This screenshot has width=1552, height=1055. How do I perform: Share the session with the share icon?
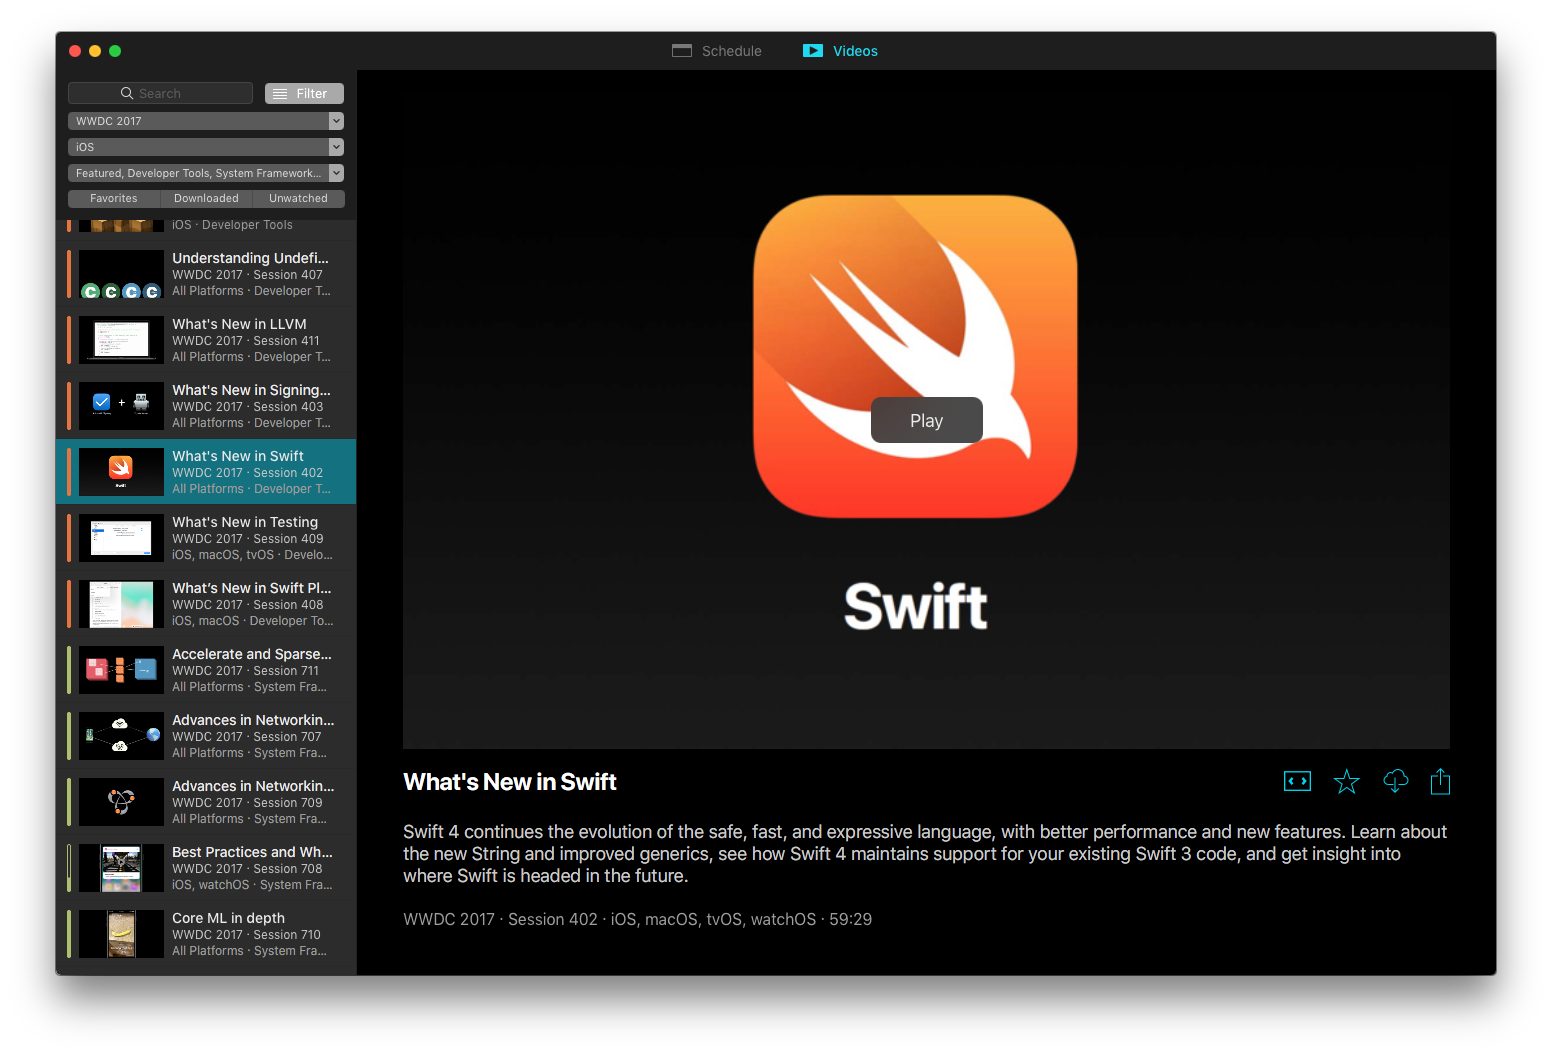(x=1440, y=781)
